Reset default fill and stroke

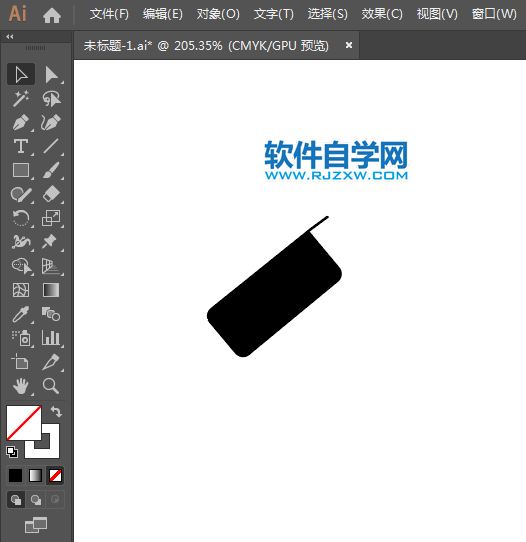pyautogui.click(x=12, y=451)
